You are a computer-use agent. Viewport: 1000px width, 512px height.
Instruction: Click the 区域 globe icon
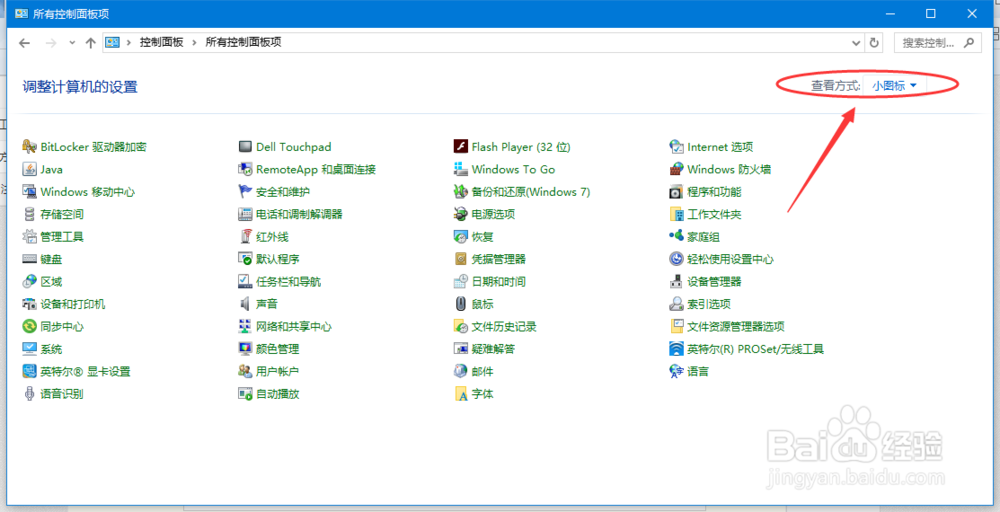pos(29,281)
